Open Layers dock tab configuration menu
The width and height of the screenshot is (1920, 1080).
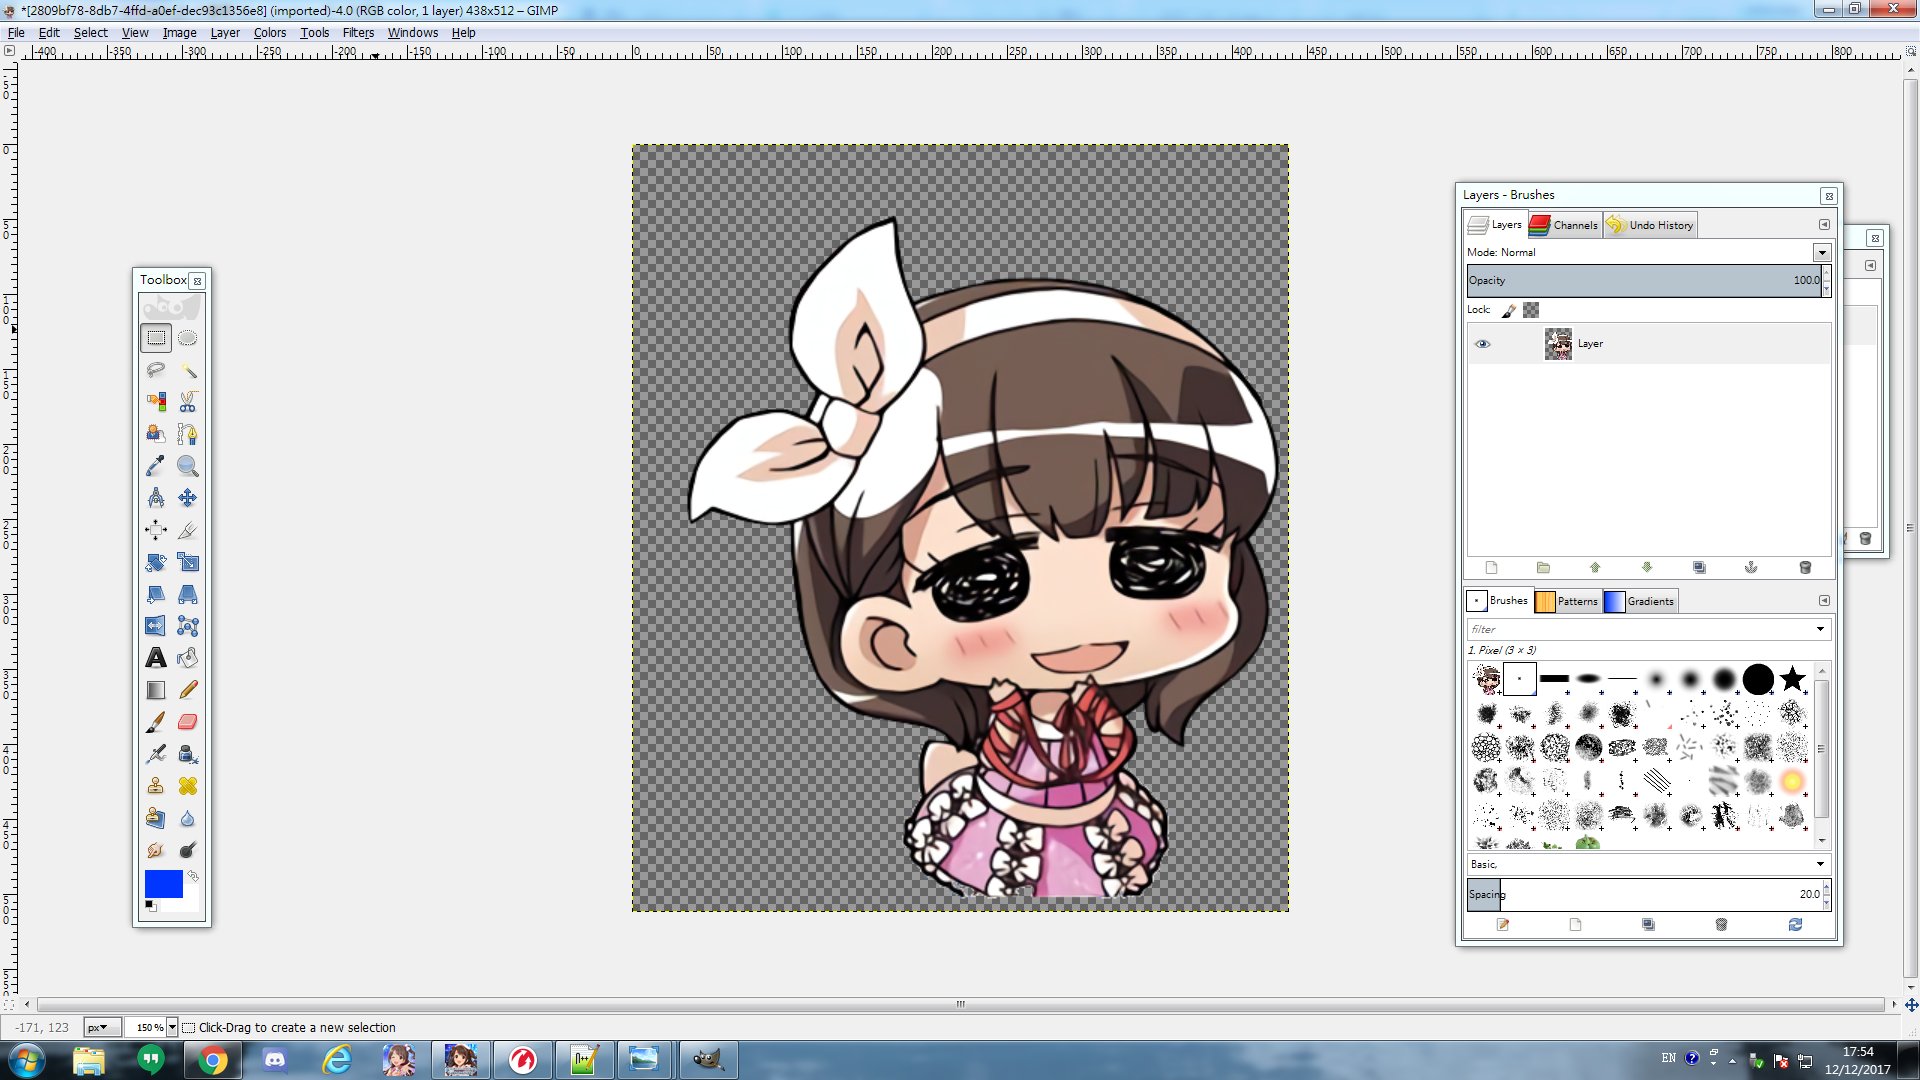pos(1824,225)
